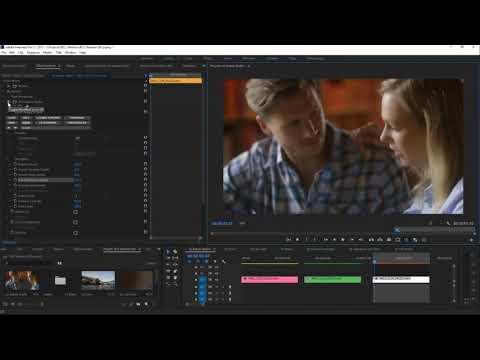The image size is (480, 360).
Task: Step back one frame in Program monitor
Action: 334,239
